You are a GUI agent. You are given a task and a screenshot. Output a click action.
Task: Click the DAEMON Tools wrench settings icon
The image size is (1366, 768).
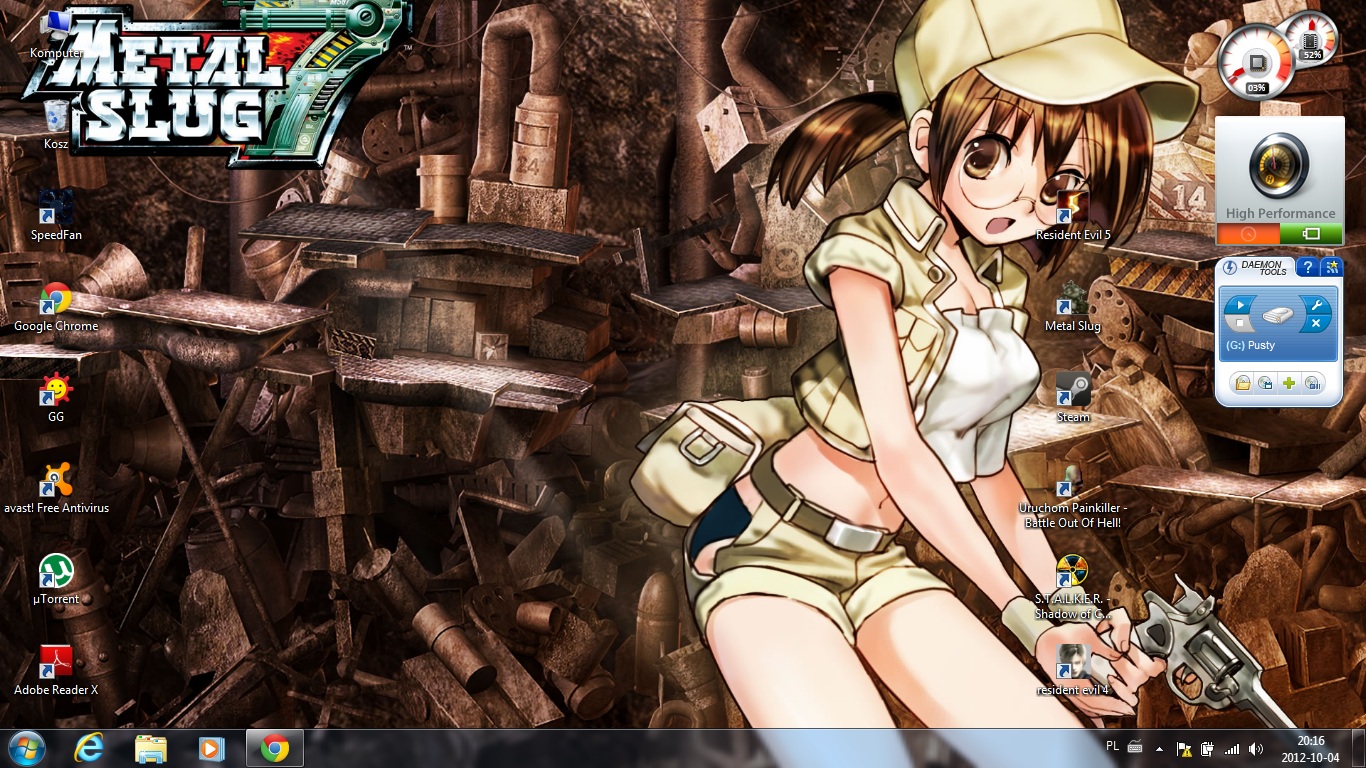pos(1316,304)
